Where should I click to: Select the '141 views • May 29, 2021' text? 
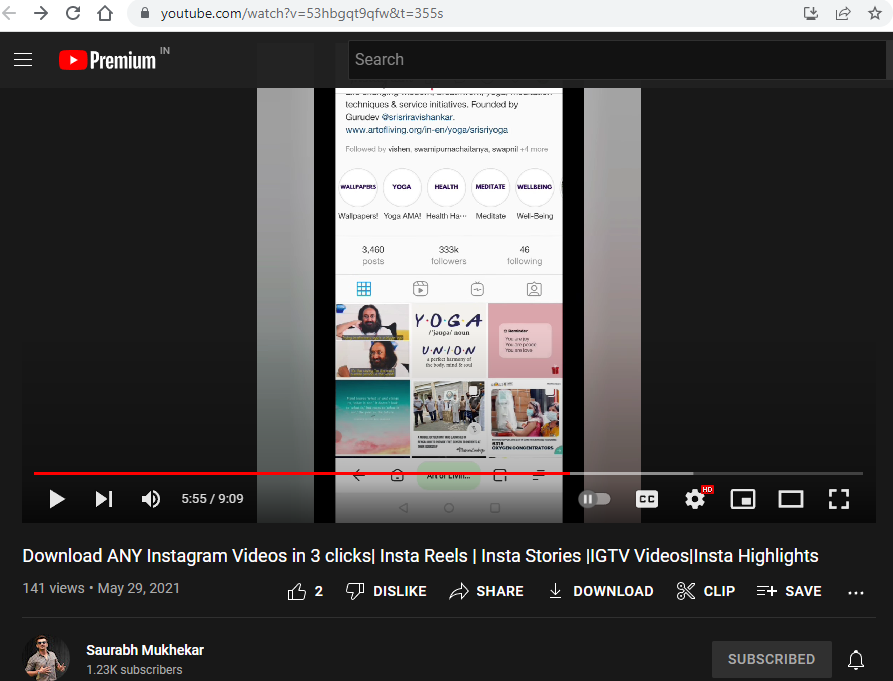101,588
